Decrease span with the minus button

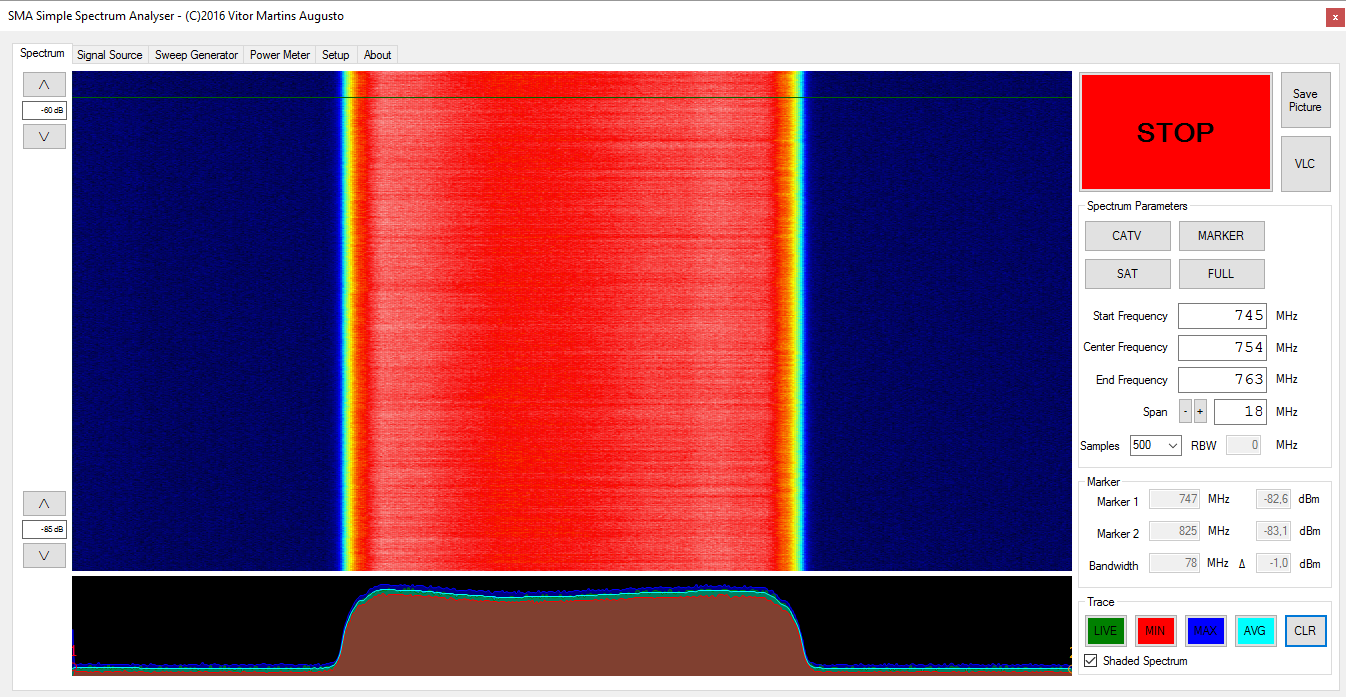pos(1185,412)
